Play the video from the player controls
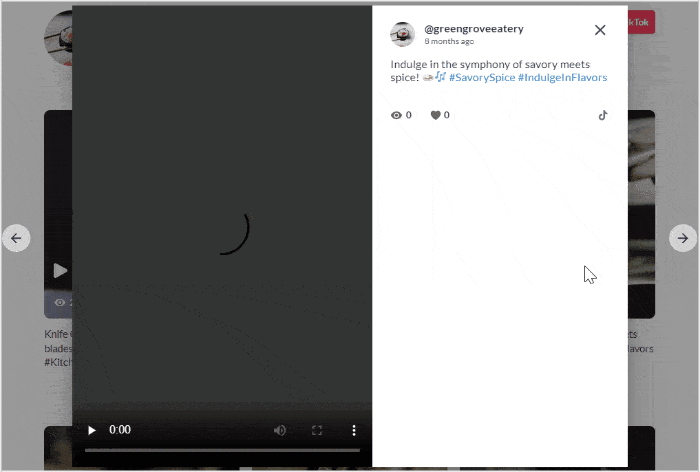The height and width of the screenshot is (472, 700). pyautogui.click(x=92, y=430)
